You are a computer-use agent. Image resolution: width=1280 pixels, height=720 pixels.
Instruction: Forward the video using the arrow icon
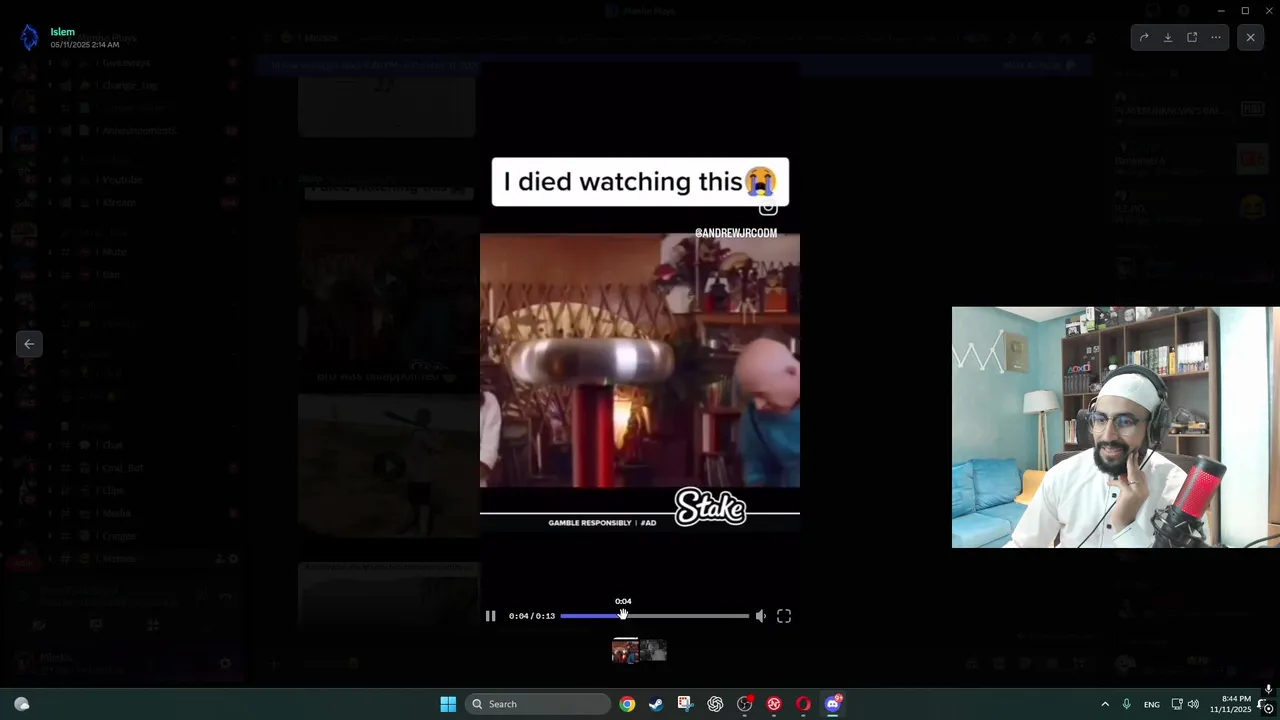(x=1144, y=38)
